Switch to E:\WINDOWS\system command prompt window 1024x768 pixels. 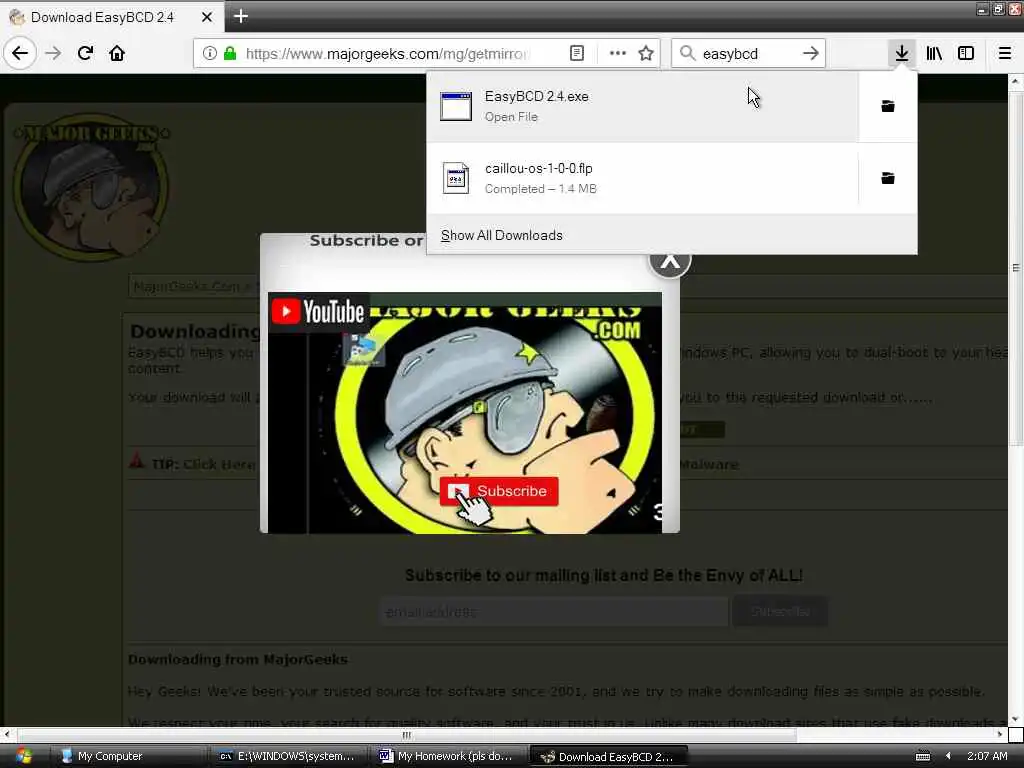[x=287, y=756]
